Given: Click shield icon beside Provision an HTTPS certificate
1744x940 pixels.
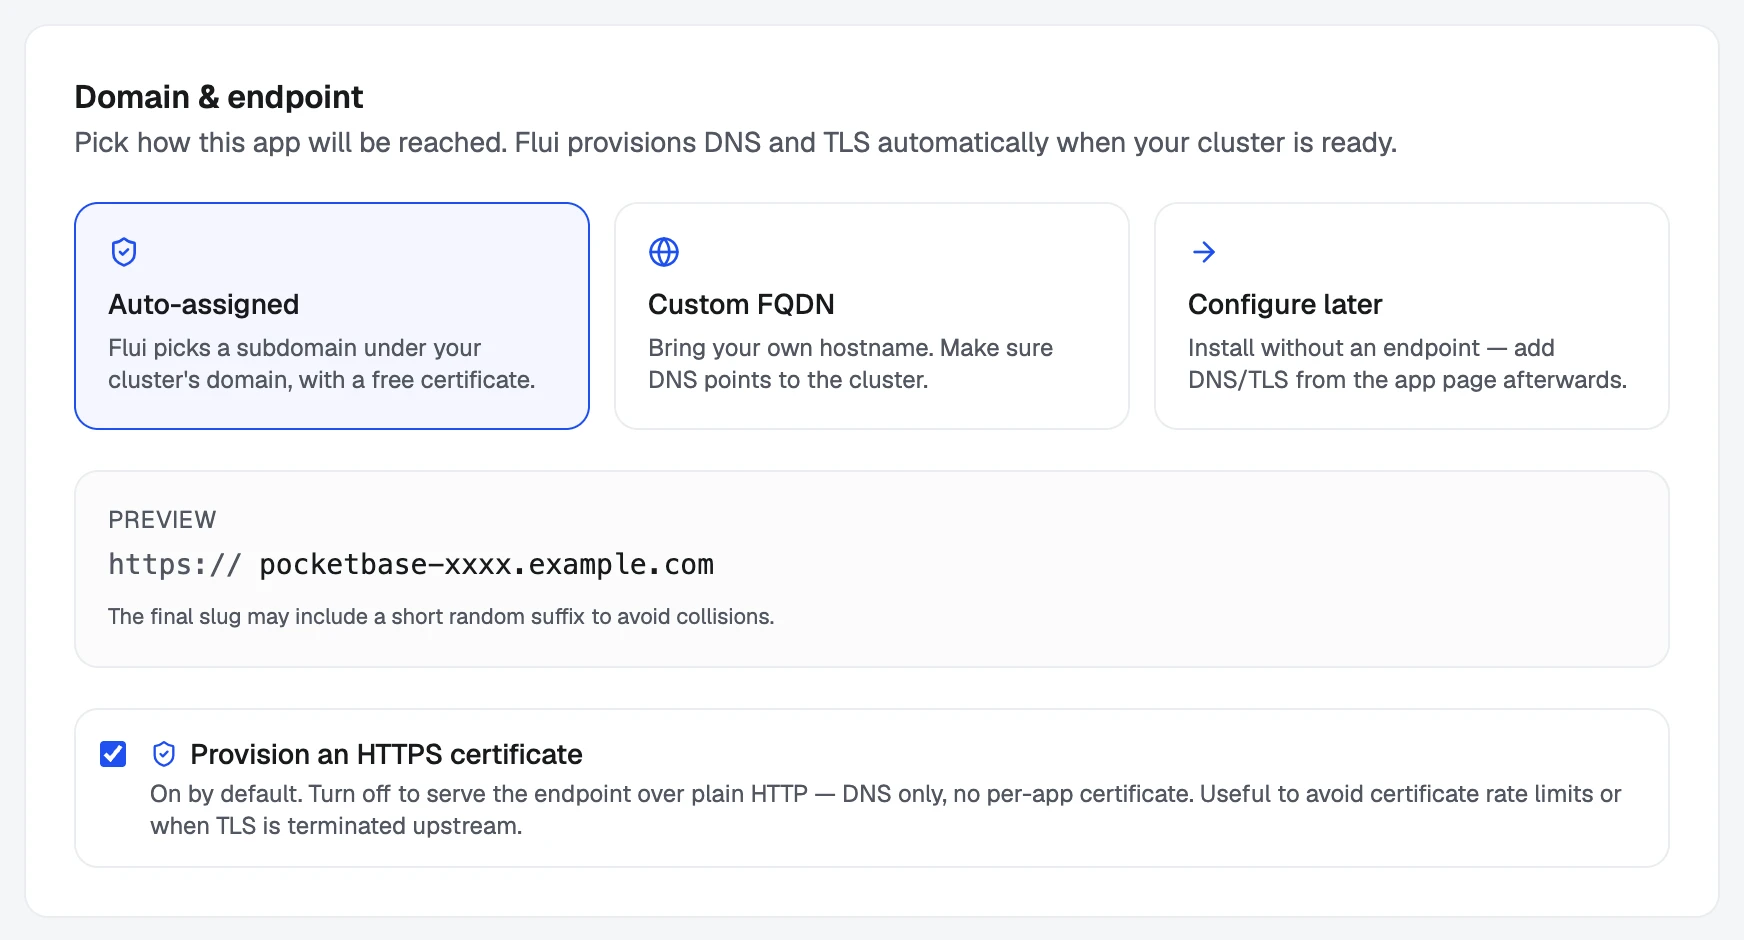Looking at the screenshot, I should click(164, 754).
